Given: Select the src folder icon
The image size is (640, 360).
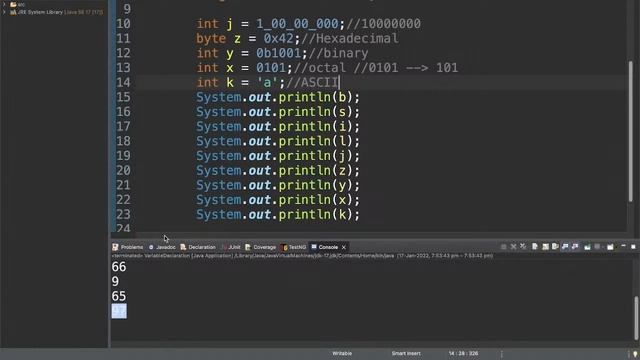Looking at the screenshot, I should click(13, 4).
